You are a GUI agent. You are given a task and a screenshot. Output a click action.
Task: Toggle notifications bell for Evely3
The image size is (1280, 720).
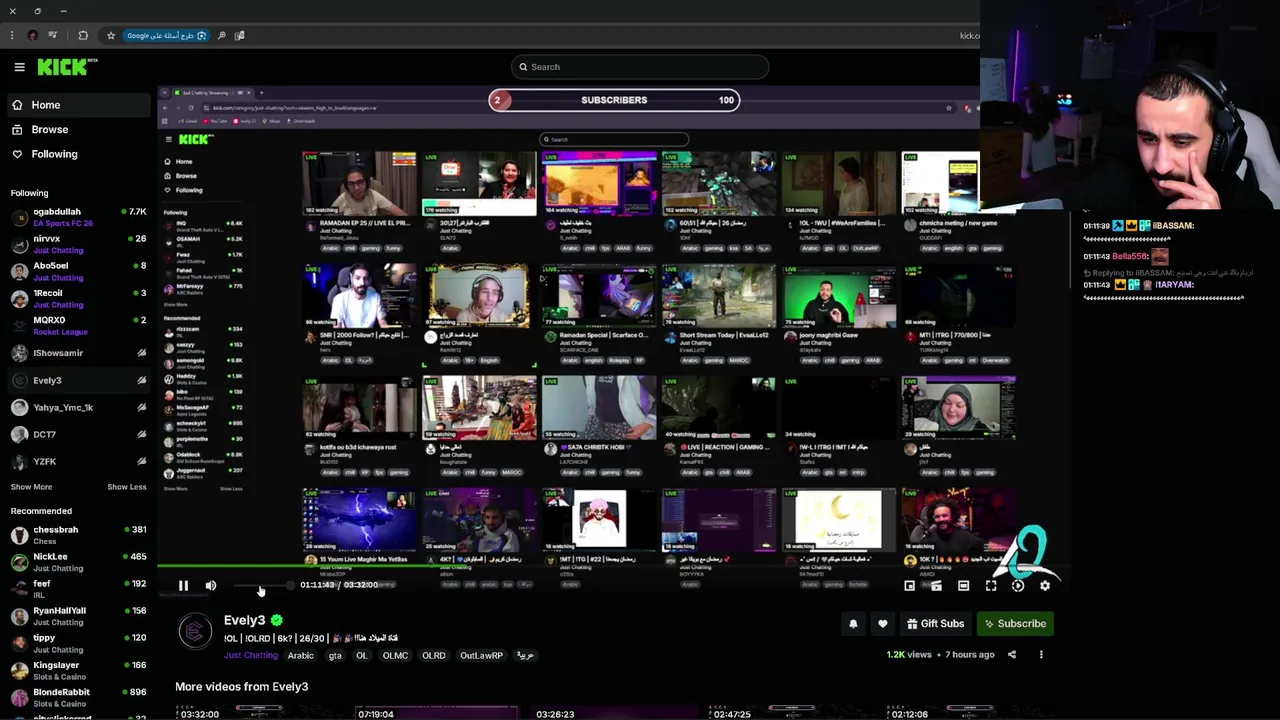click(x=853, y=624)
